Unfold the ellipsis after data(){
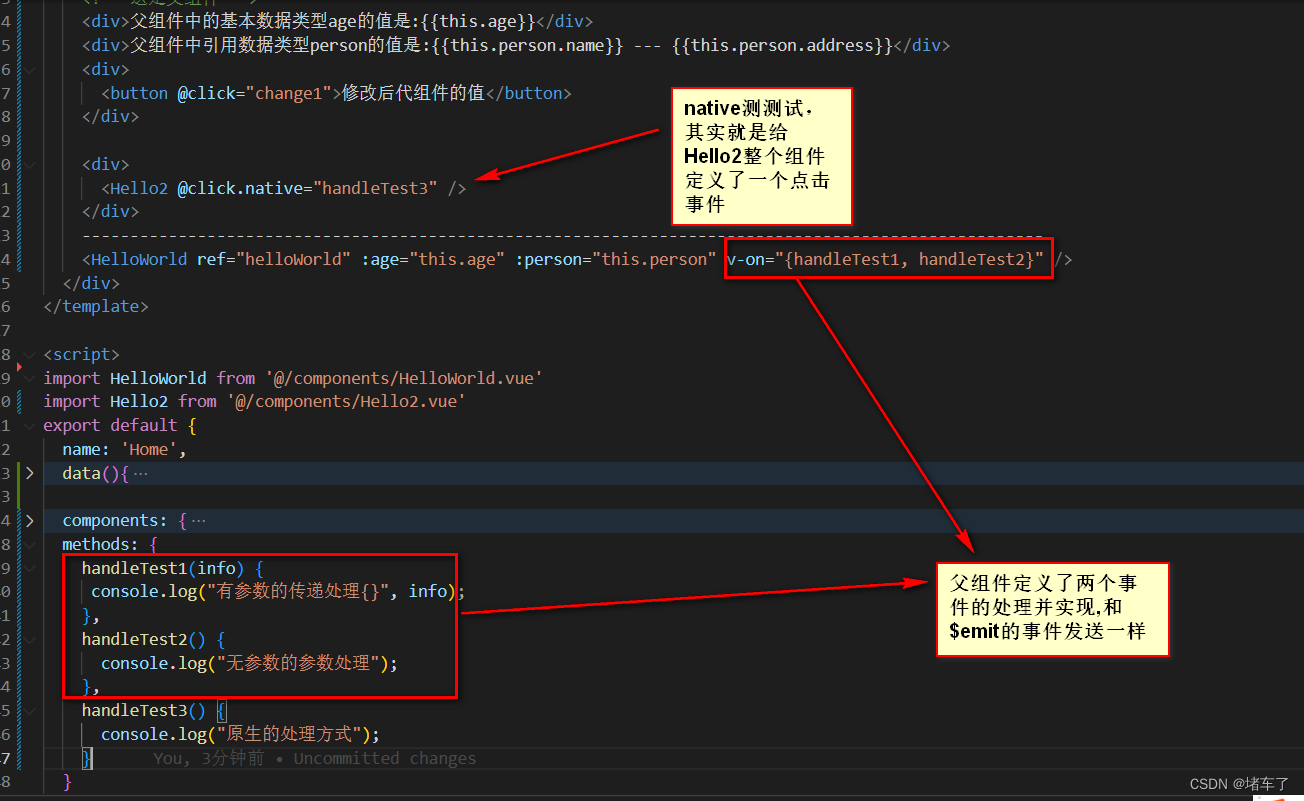Viewport: 1304px width, 801px height. 140,474
